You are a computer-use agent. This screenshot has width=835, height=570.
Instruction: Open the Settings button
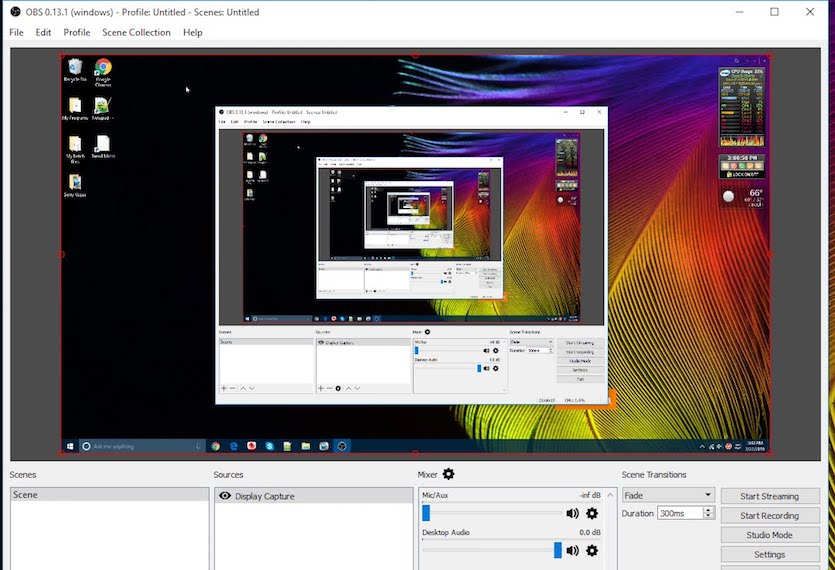pyautogui.click(x=770, y=555)
